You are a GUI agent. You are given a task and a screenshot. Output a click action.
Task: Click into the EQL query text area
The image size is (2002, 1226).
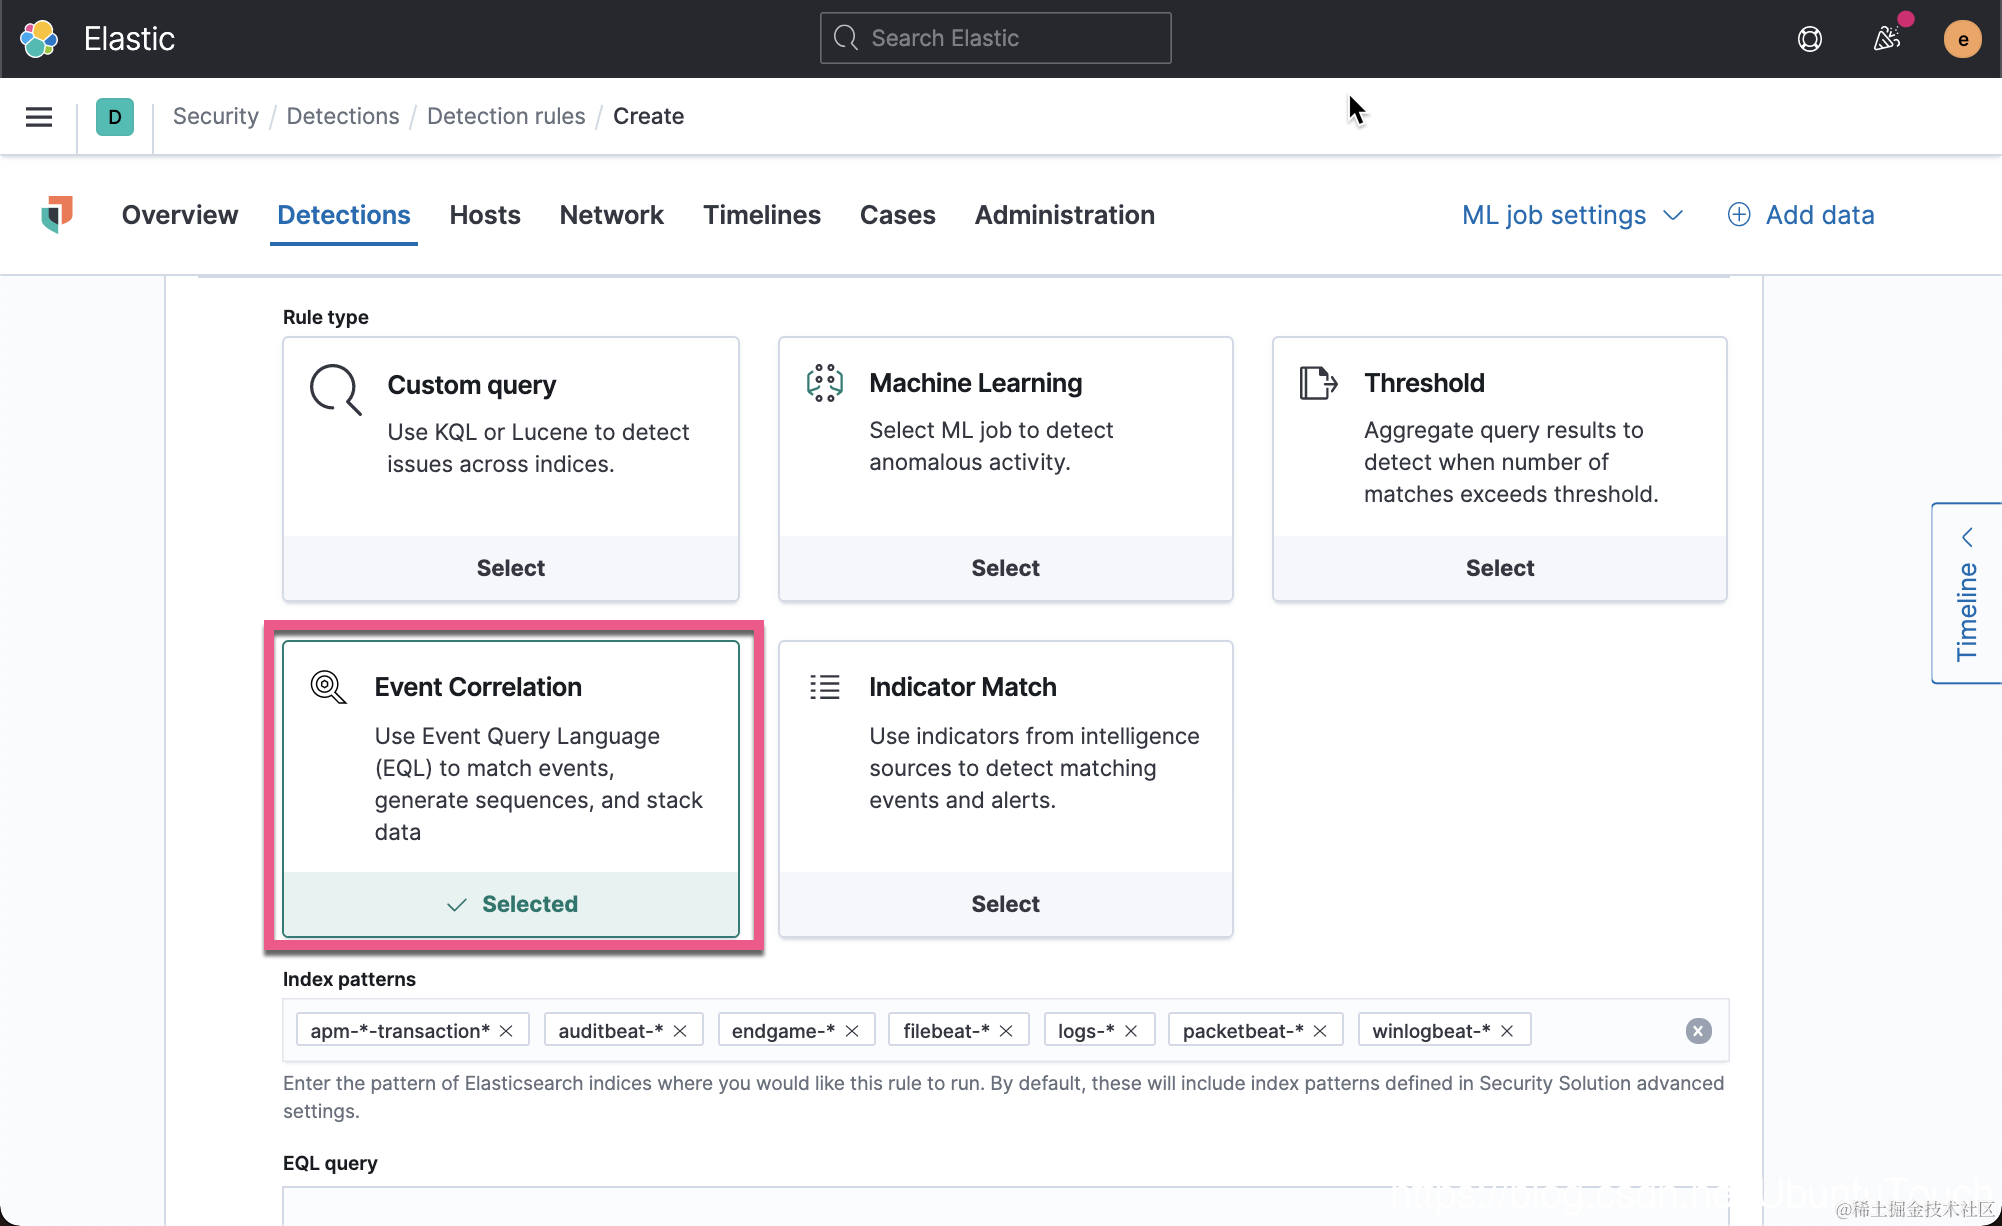[1005, 1206]
